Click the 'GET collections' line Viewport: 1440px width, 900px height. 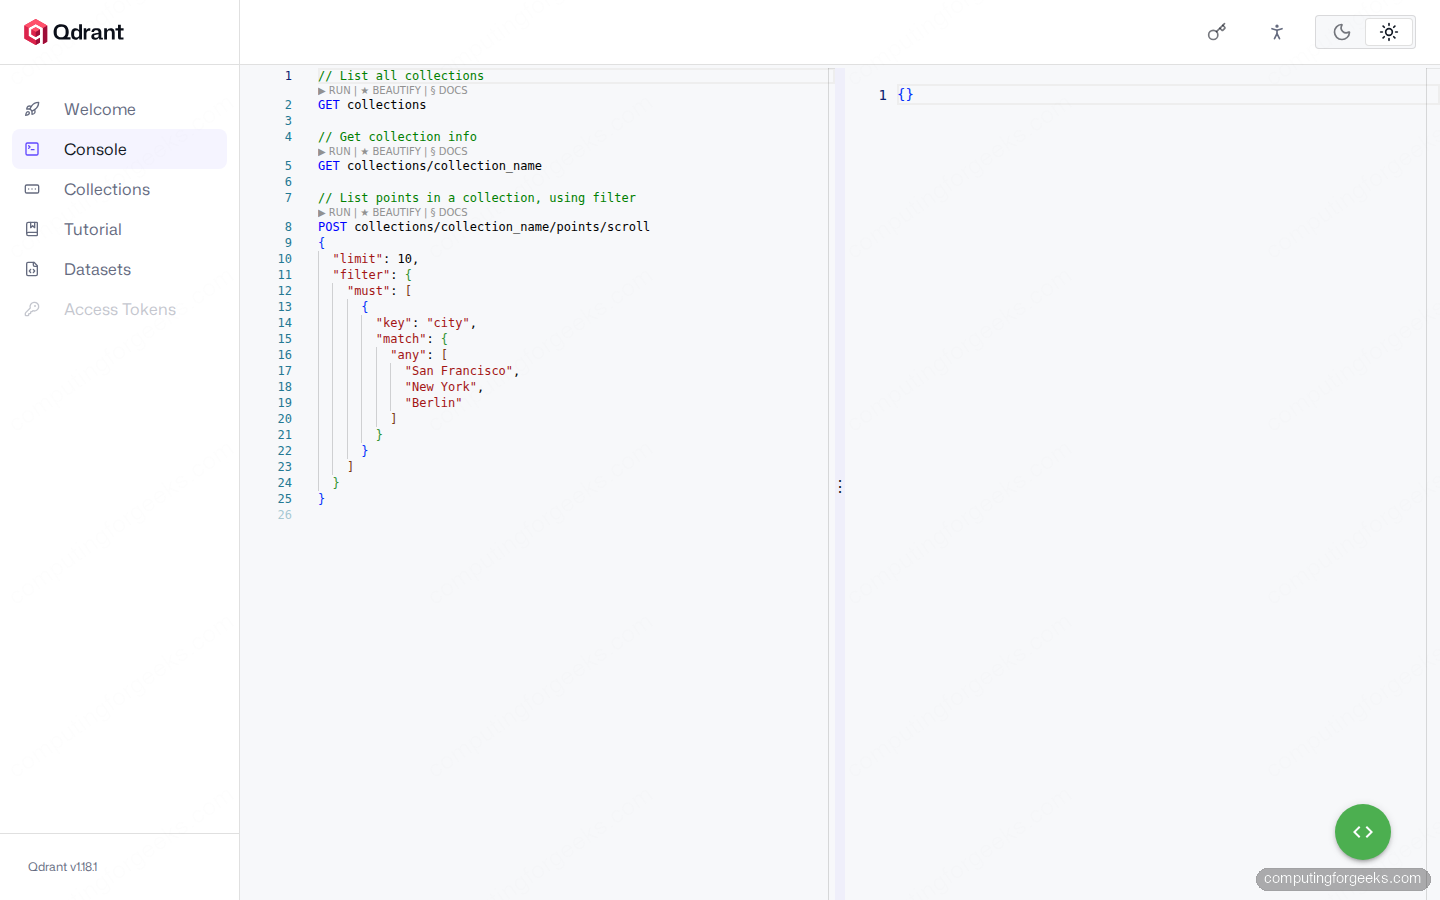tap(372, 105)
